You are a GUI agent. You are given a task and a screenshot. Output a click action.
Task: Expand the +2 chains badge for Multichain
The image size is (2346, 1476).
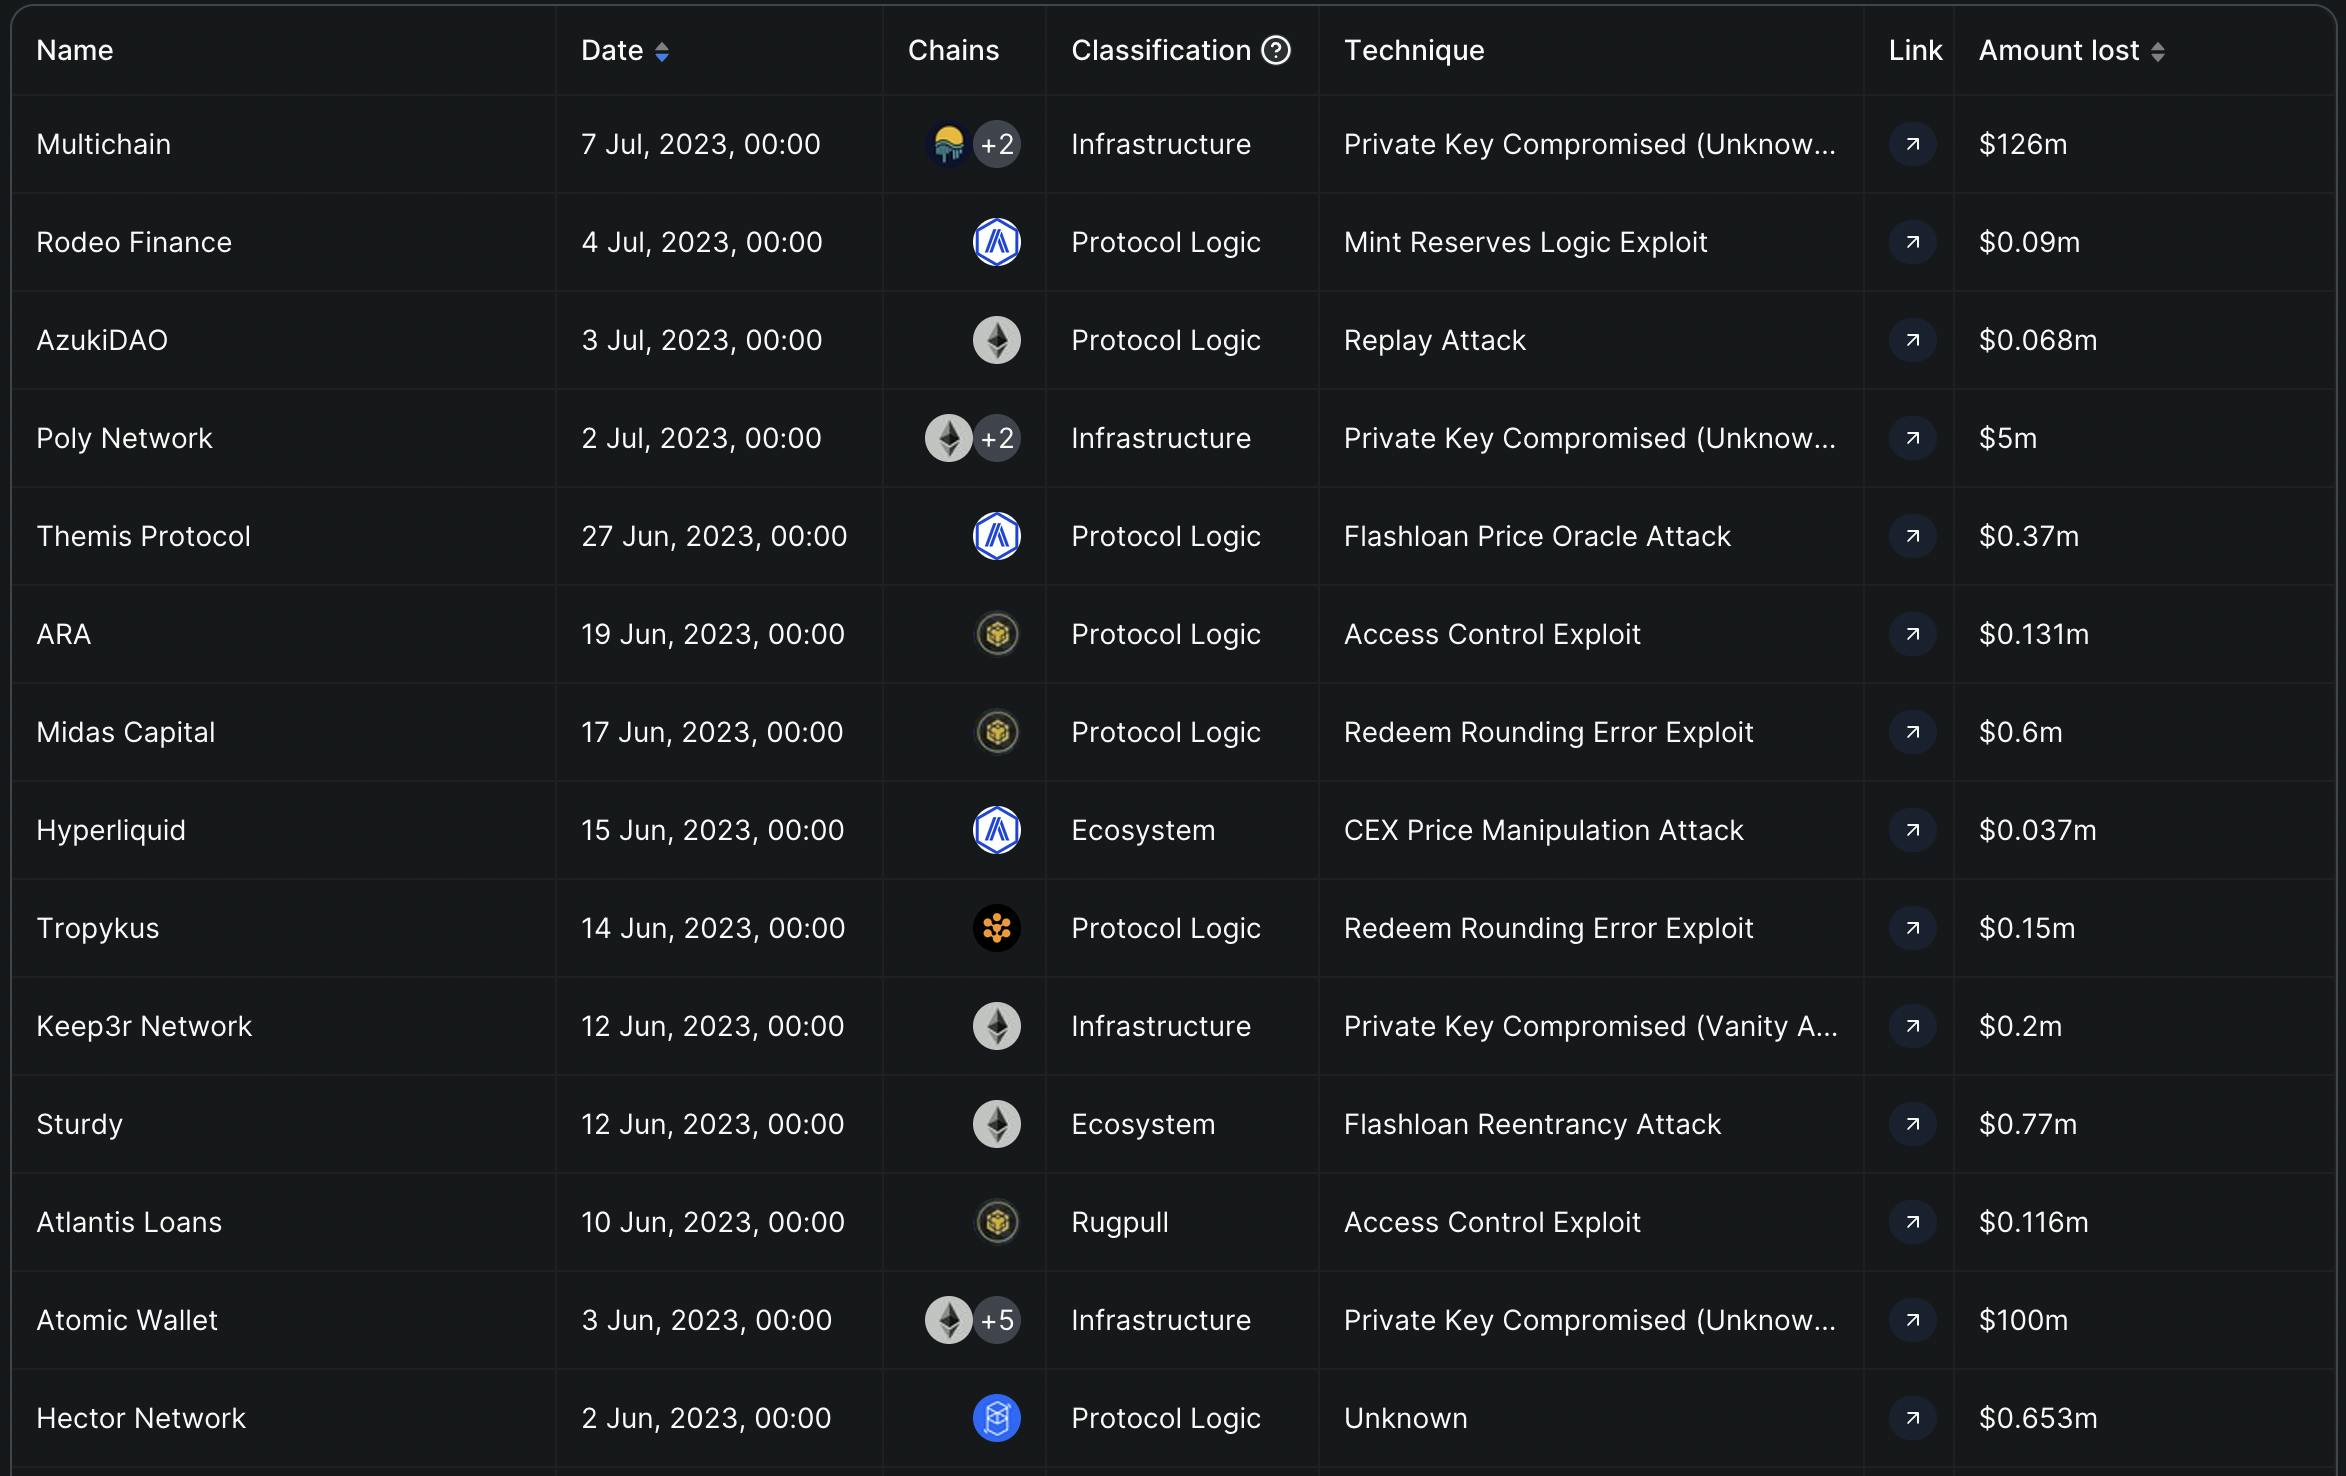pos(997,144)
